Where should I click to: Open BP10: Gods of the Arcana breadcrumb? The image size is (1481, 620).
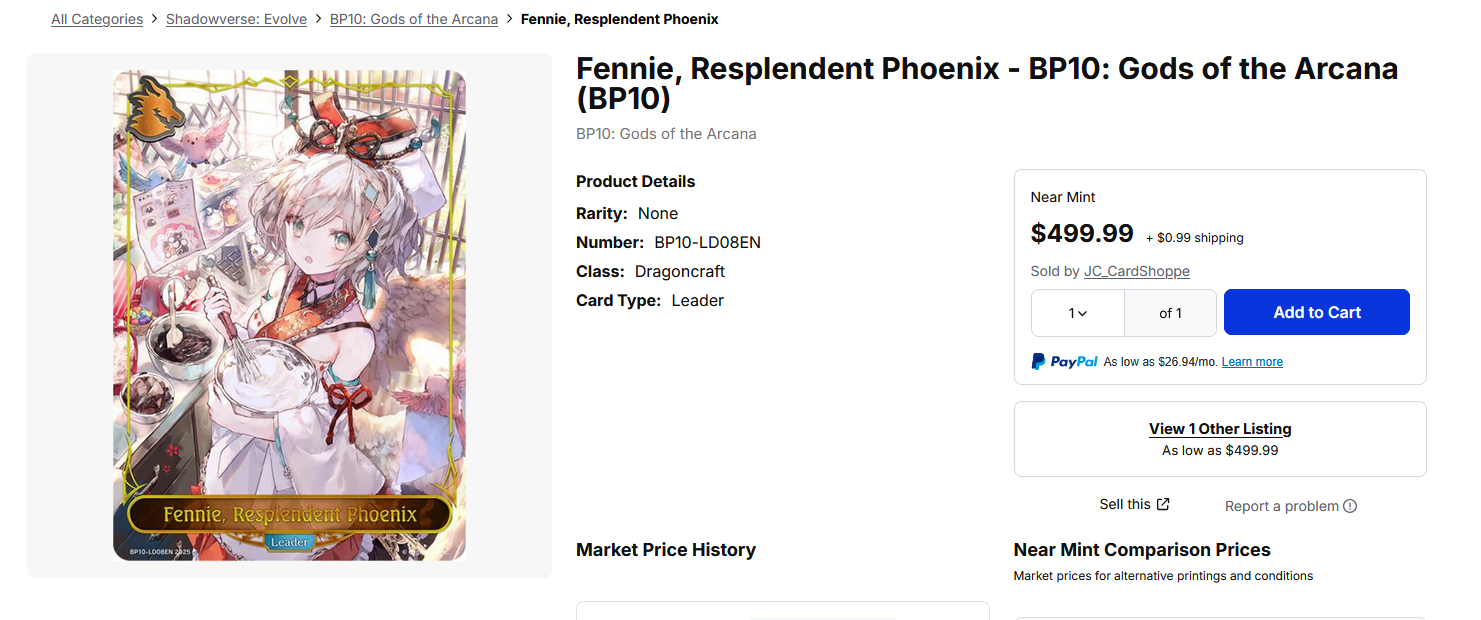click(414, 19)
